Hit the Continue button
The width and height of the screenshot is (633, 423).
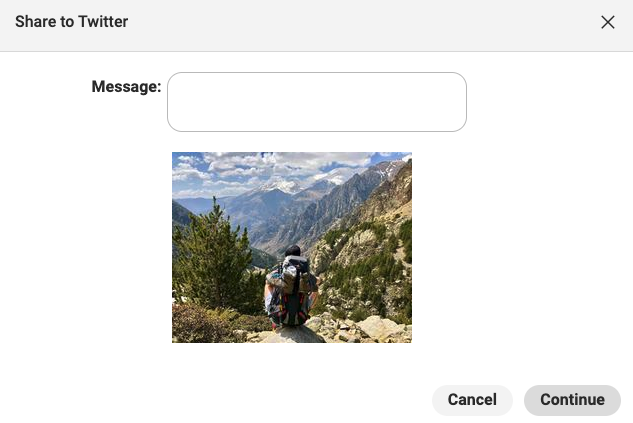click(572, 400)
